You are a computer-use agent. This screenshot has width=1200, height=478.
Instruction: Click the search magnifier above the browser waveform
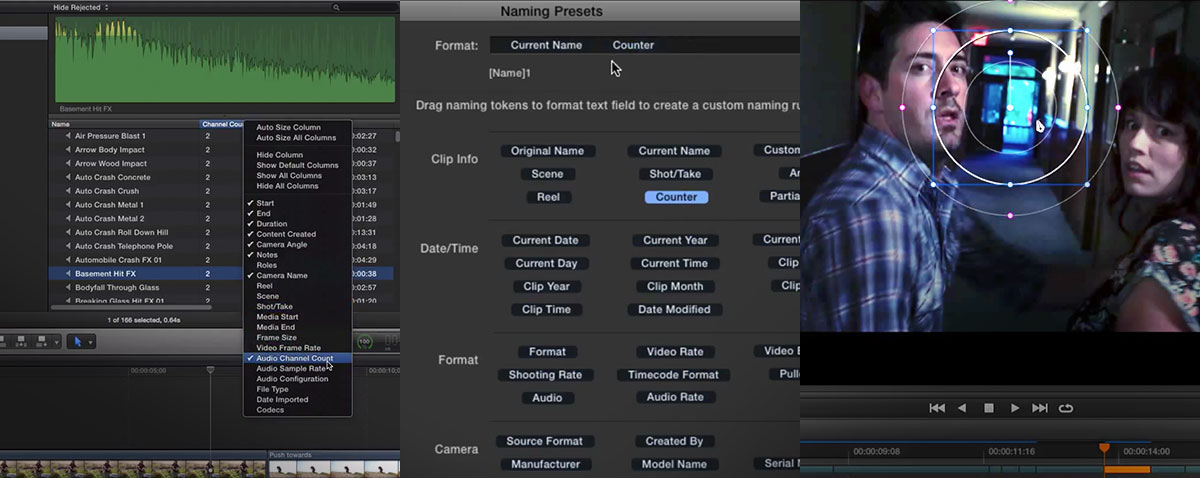(x=337, y=7)
